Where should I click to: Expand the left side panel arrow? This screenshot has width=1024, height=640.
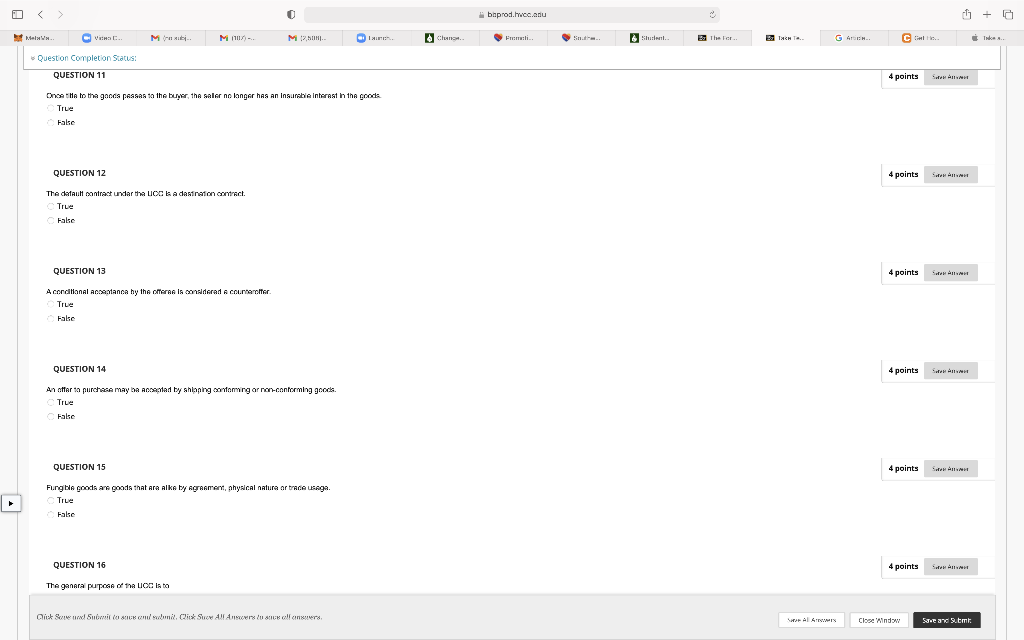point(11,504)
